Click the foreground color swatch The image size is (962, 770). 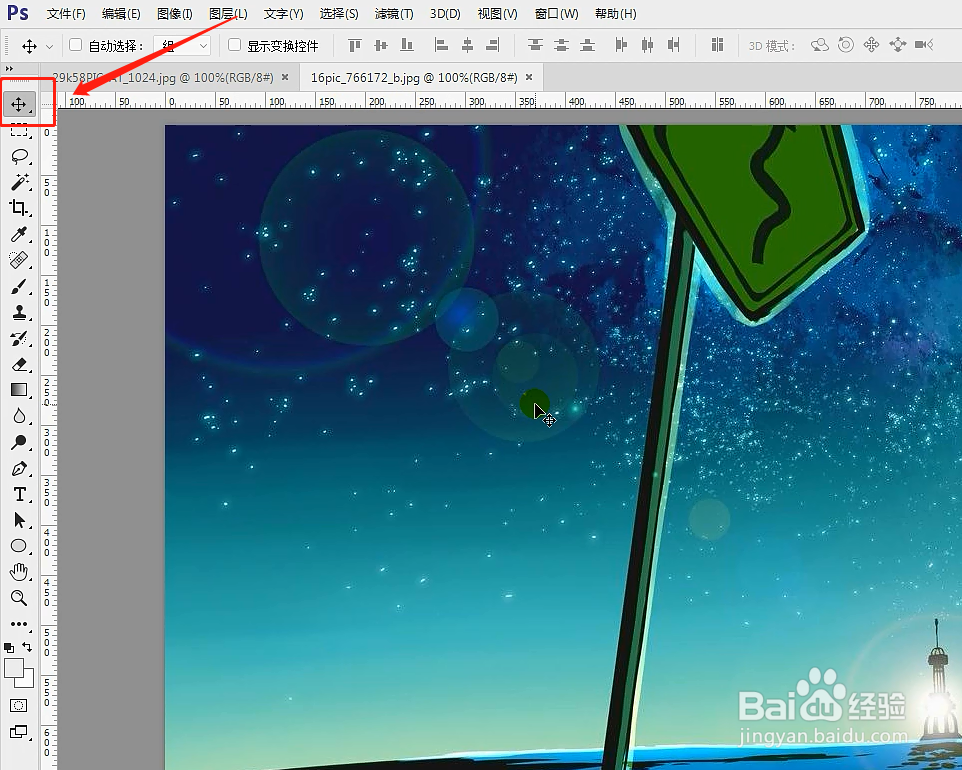click(x=13, y=668)
